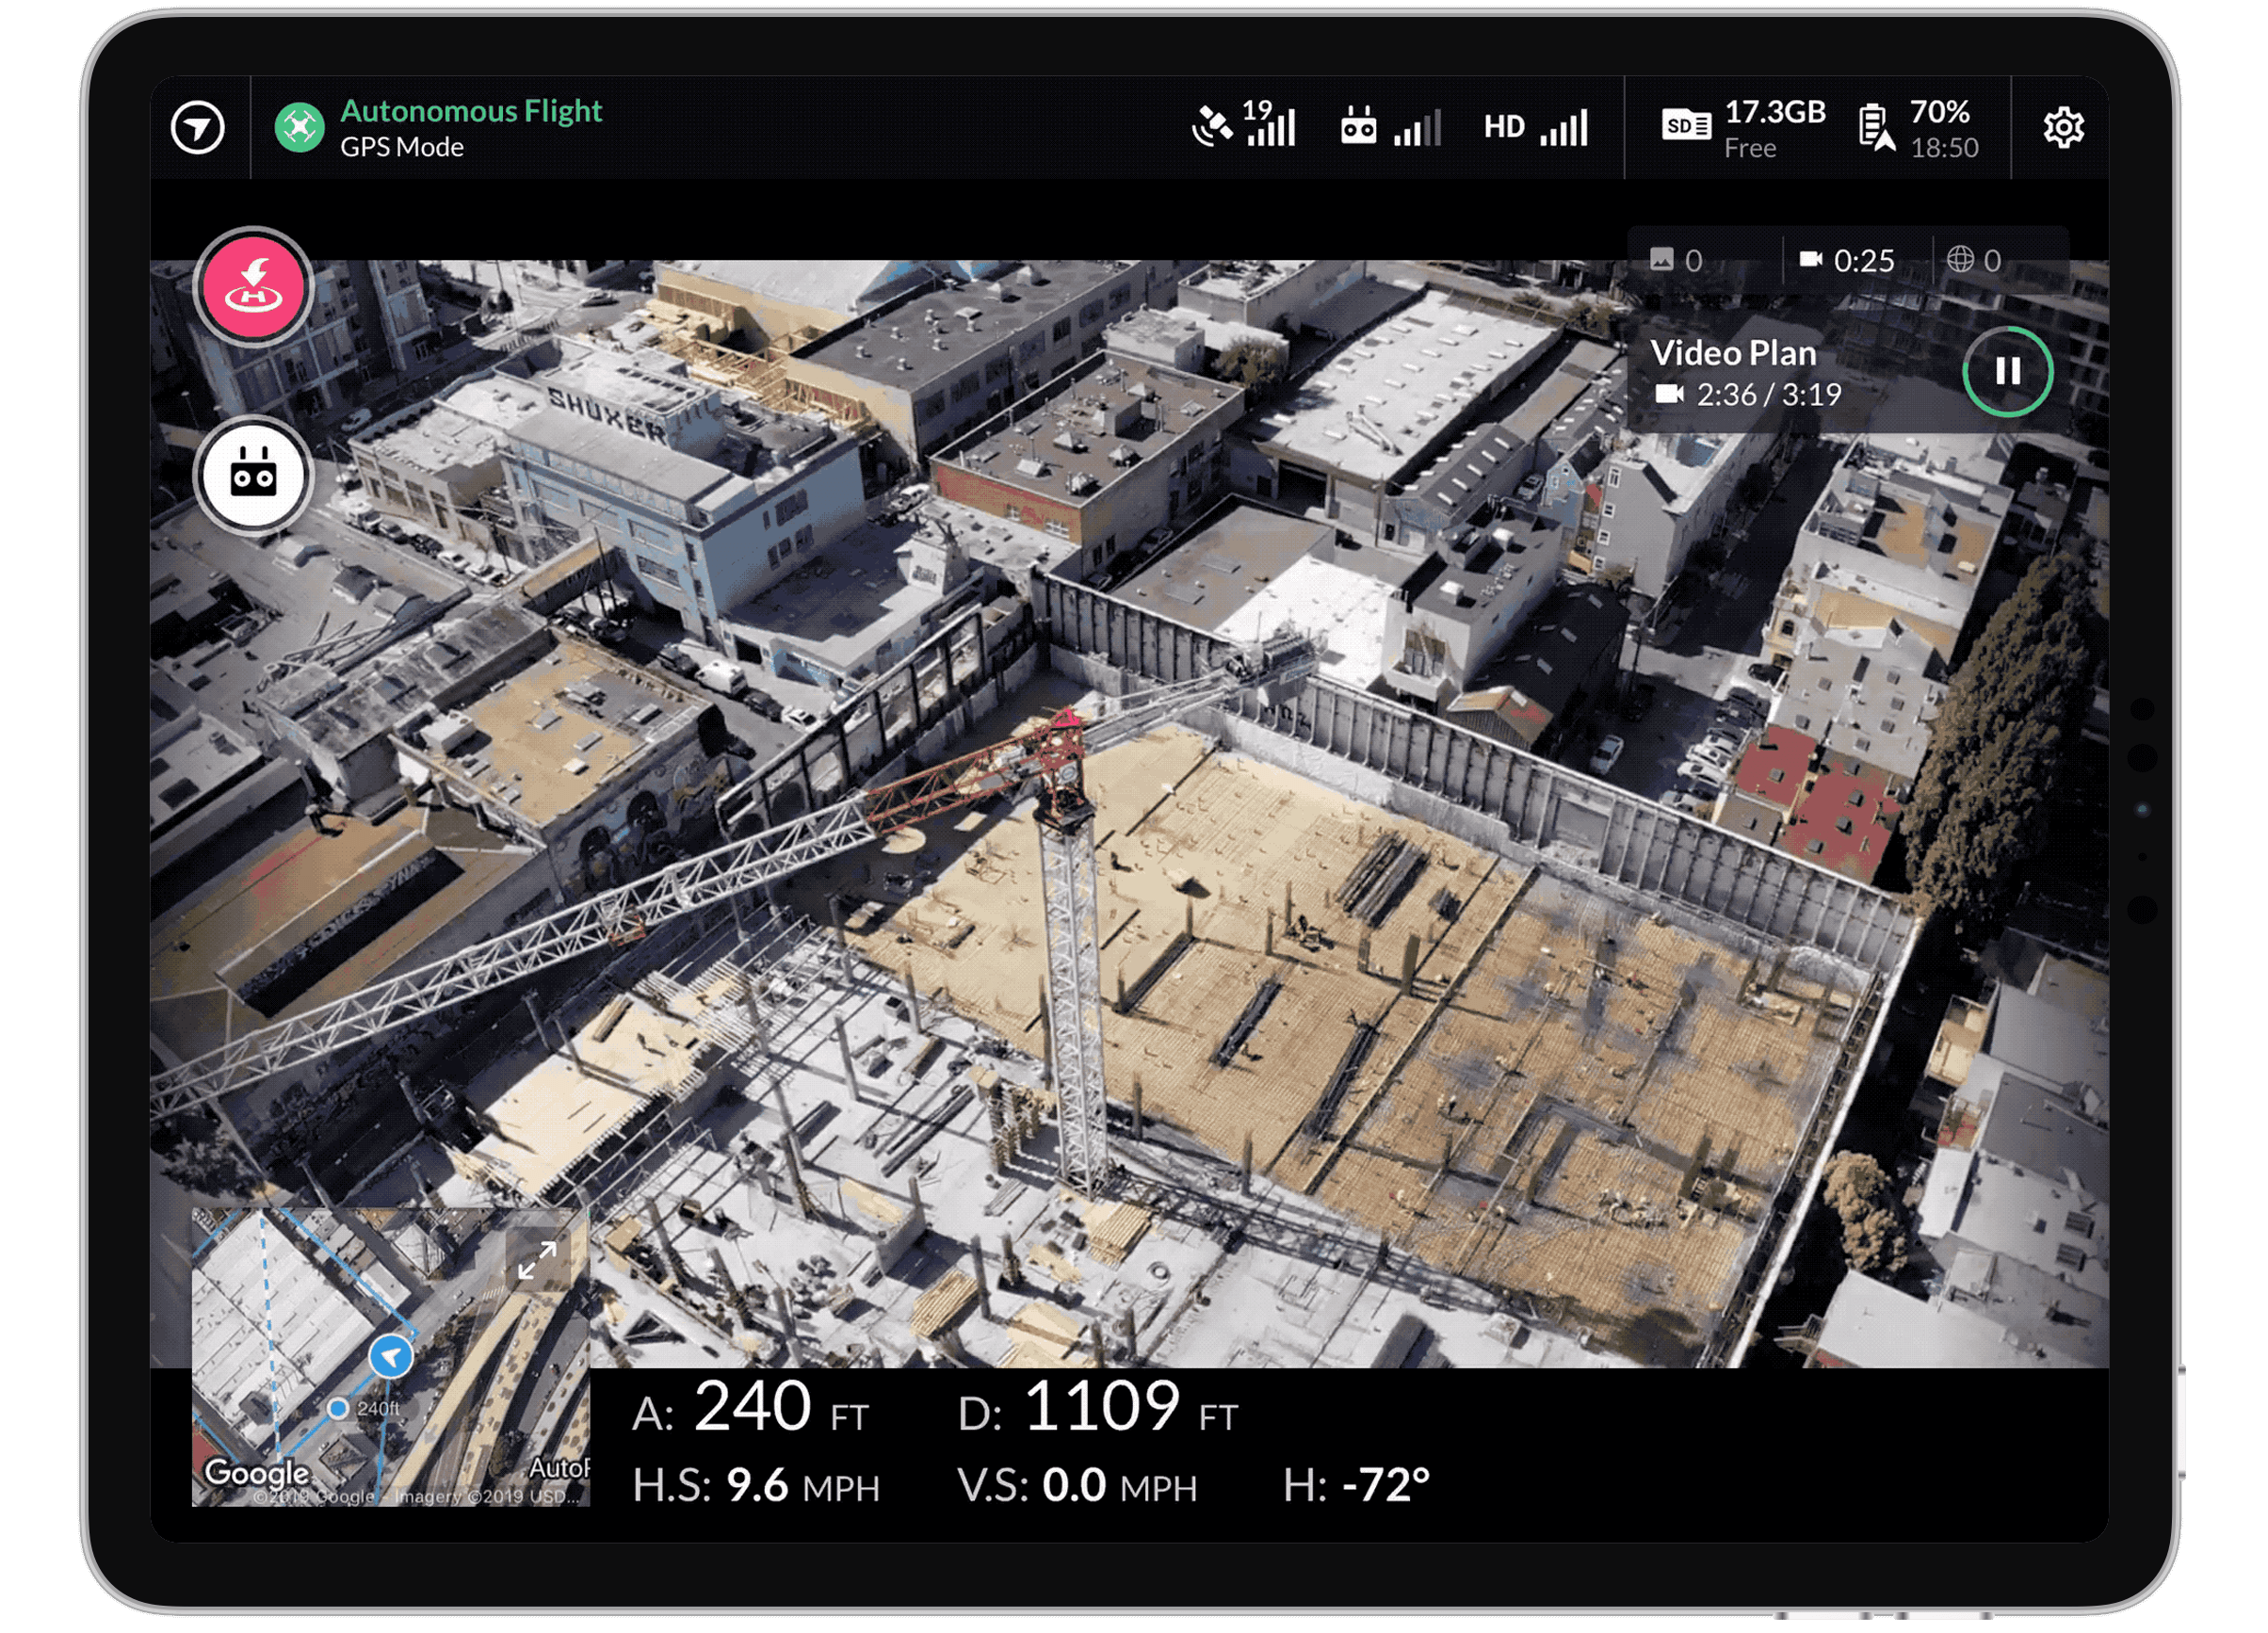Viewport: 2268px width, 1633px height.
Task: Tap the GPS Mode status text
Action: pyautogui.click(x=402, y=147)
